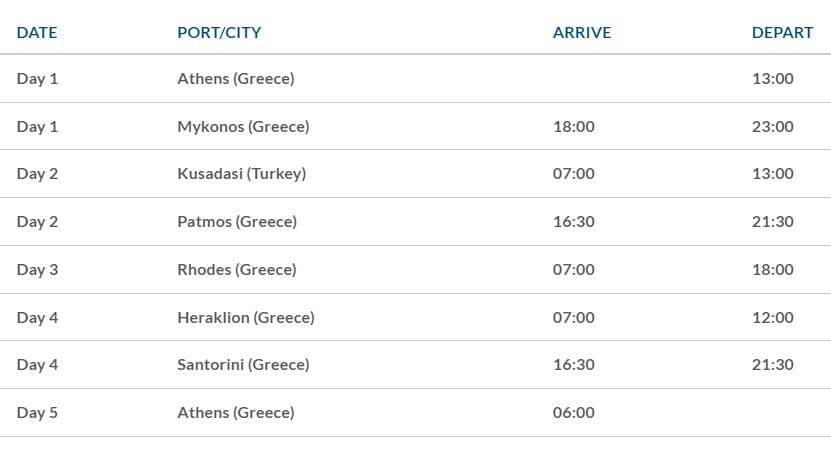Screen dimensions: 831x452
Task: Select Kusadasi (Turkey) port entry
Action: tap(242, 174)
